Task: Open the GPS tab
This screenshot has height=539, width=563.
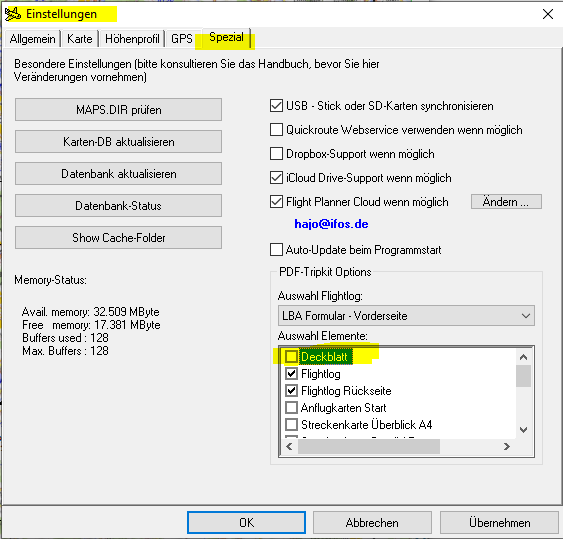Action: [x=182, y=39]
